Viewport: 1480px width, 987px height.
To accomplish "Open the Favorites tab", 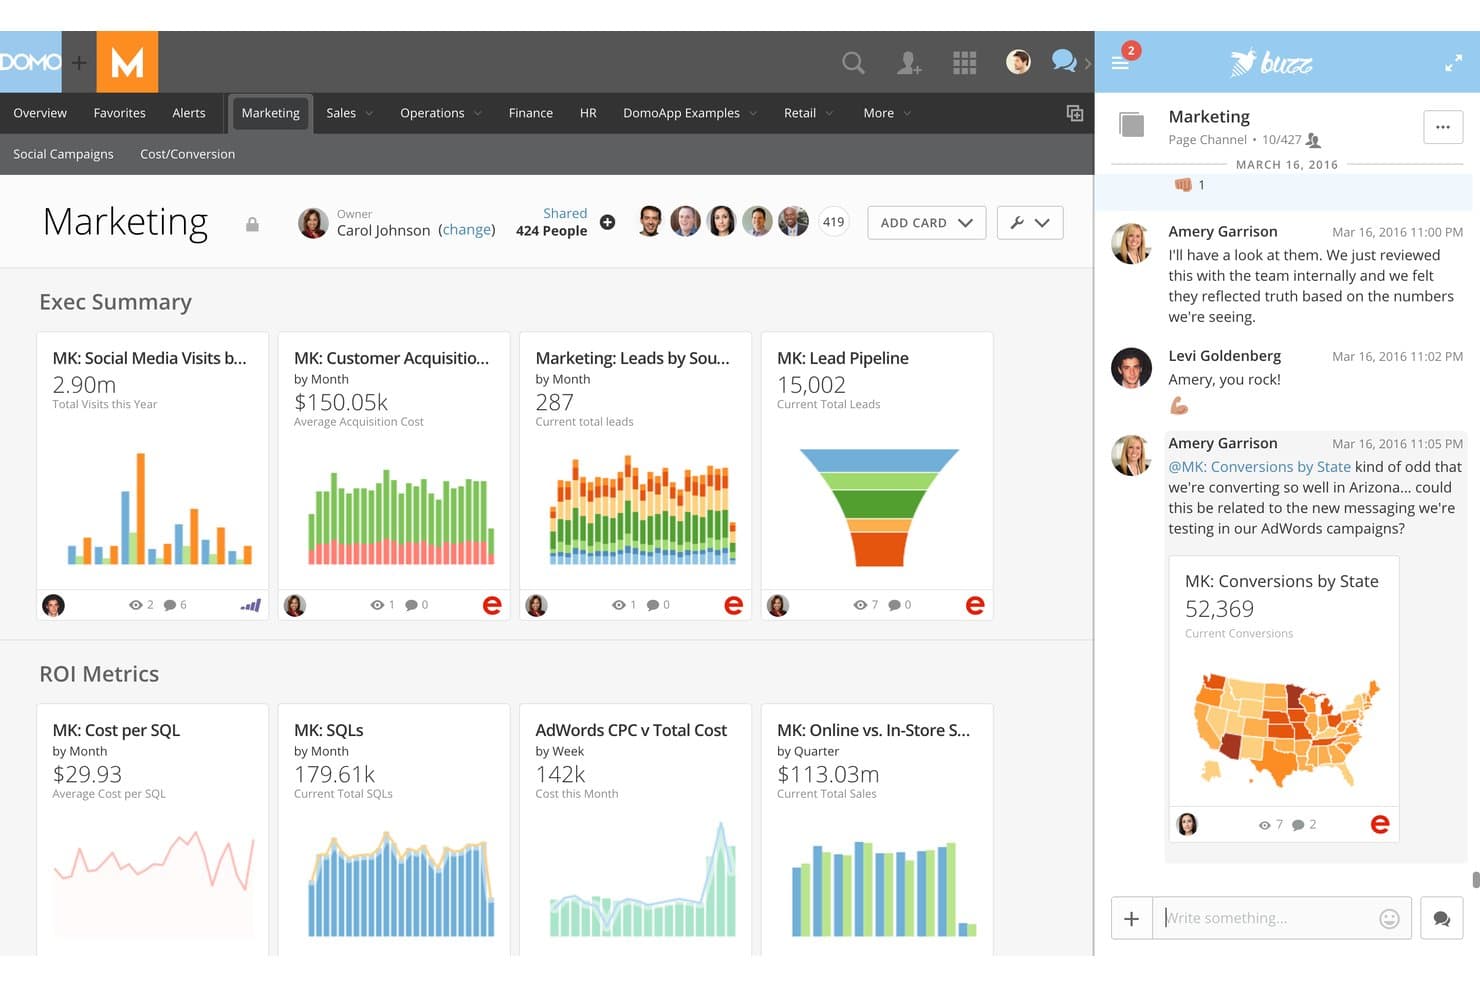I will point(120,113).
